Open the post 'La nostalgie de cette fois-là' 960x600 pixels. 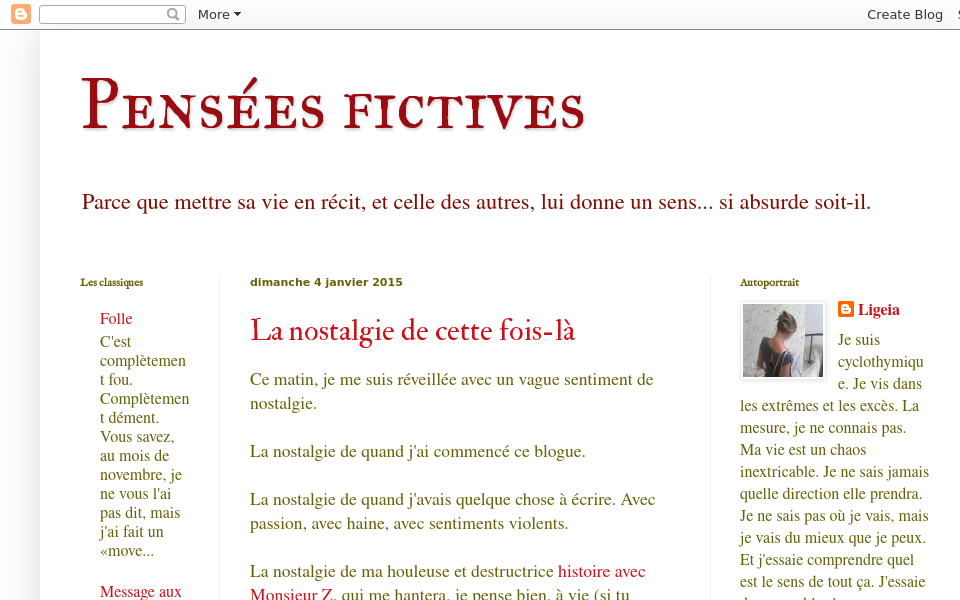412,330
